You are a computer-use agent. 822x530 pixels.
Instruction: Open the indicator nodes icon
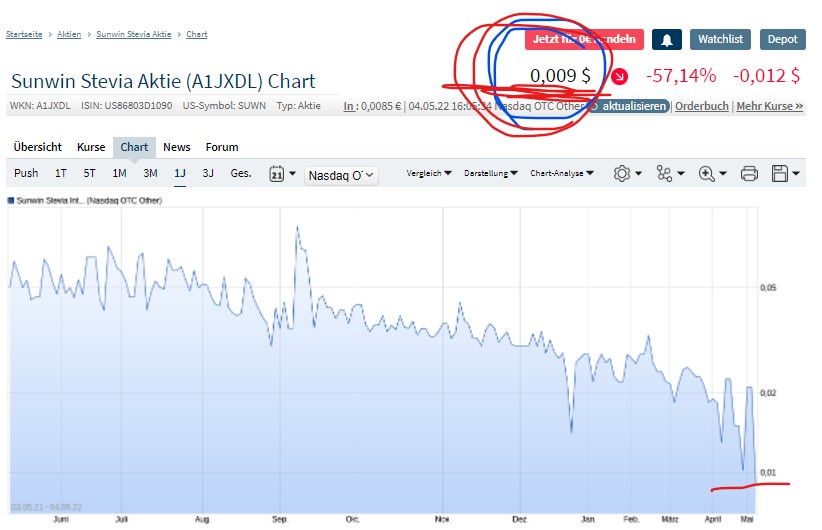coord(664,174)
